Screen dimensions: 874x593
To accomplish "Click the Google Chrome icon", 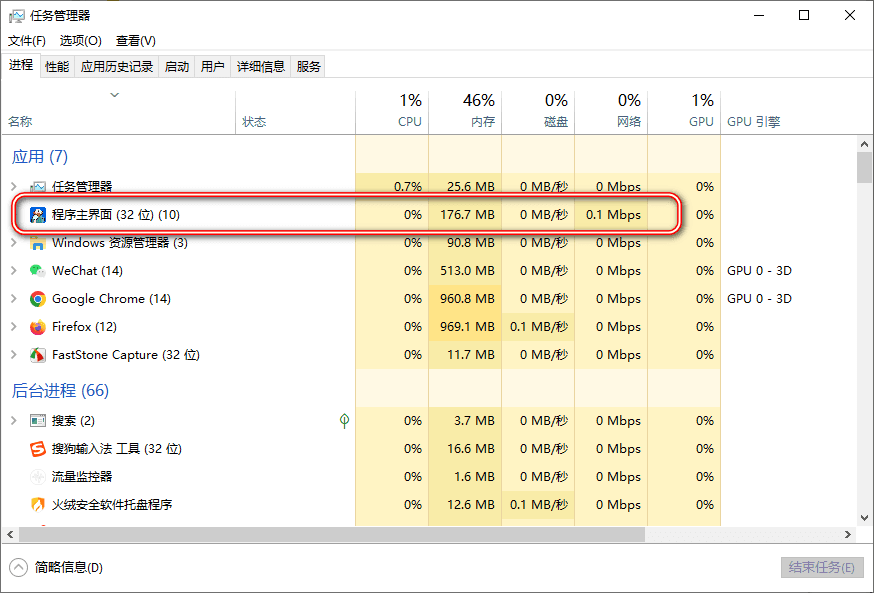I will (x=37, y=299).
